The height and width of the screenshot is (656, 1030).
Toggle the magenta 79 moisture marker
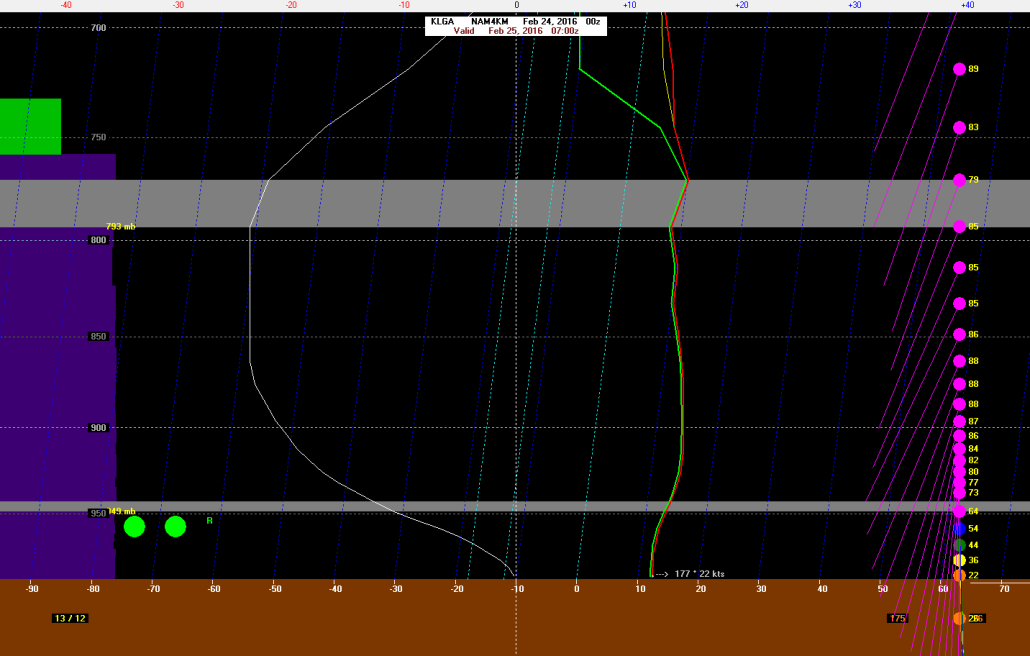point(958,181)
